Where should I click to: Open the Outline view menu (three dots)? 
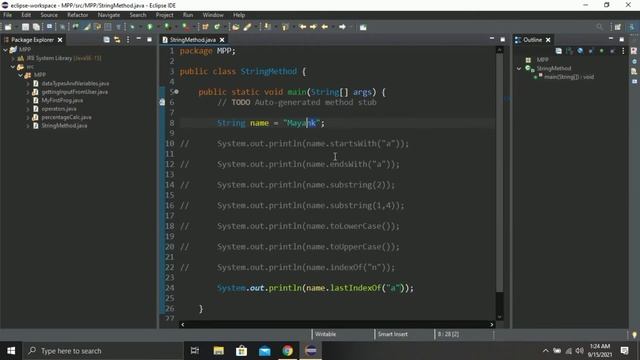(x=623, y=51)
